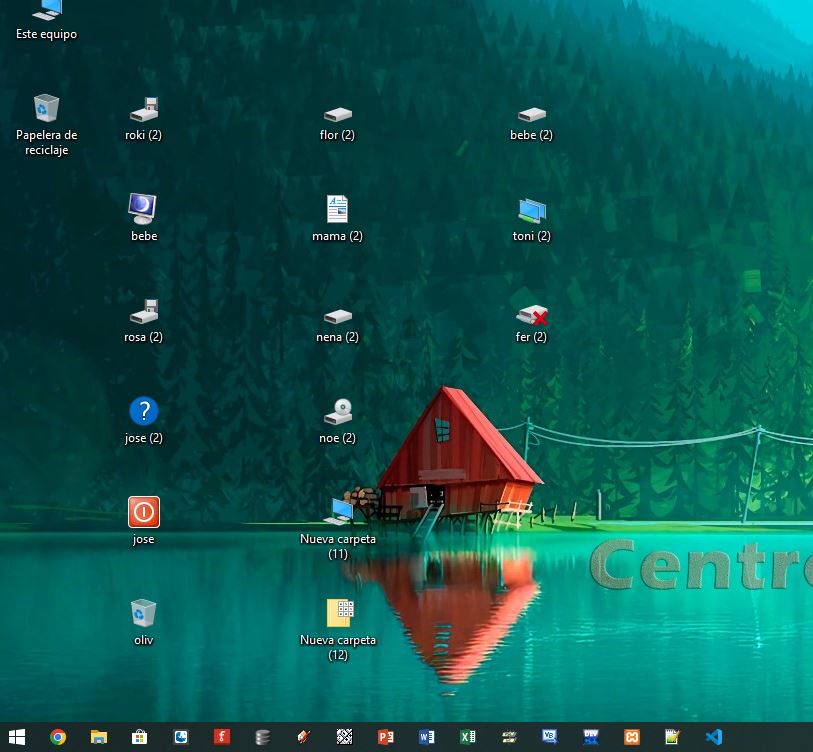Image resolution: width=813 pixels, height=752 pixels.
Task: Select the red jose power icon
Action: pos(144,512)
